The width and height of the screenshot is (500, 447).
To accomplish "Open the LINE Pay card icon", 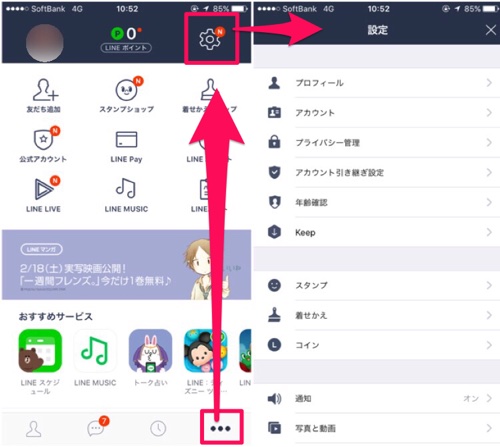I will (x=126, y=139).
